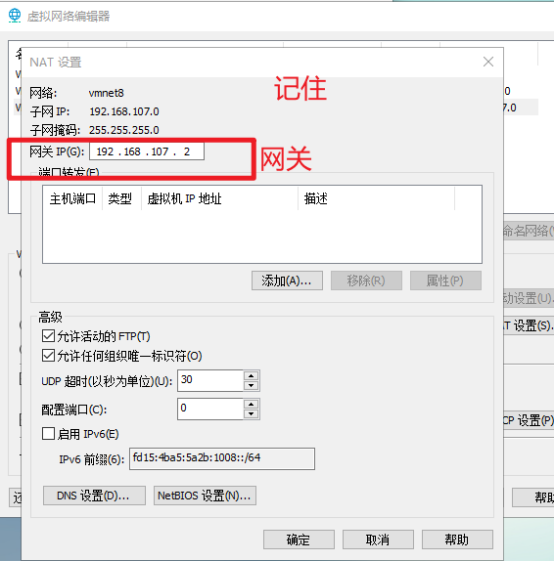The image size is (554, 562).
Task: Click the IPv6 前缀 text field
Action: [x=222, y=458]
